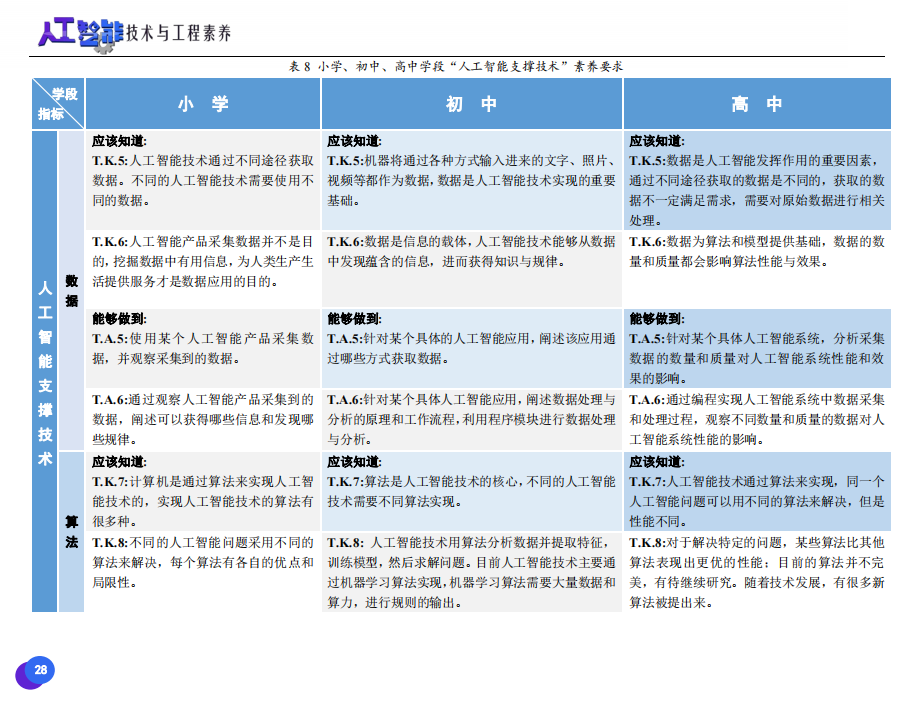Select the T.A.6 cell under 初中
This screenshot has height=702, width=901.
click(471, 418)
